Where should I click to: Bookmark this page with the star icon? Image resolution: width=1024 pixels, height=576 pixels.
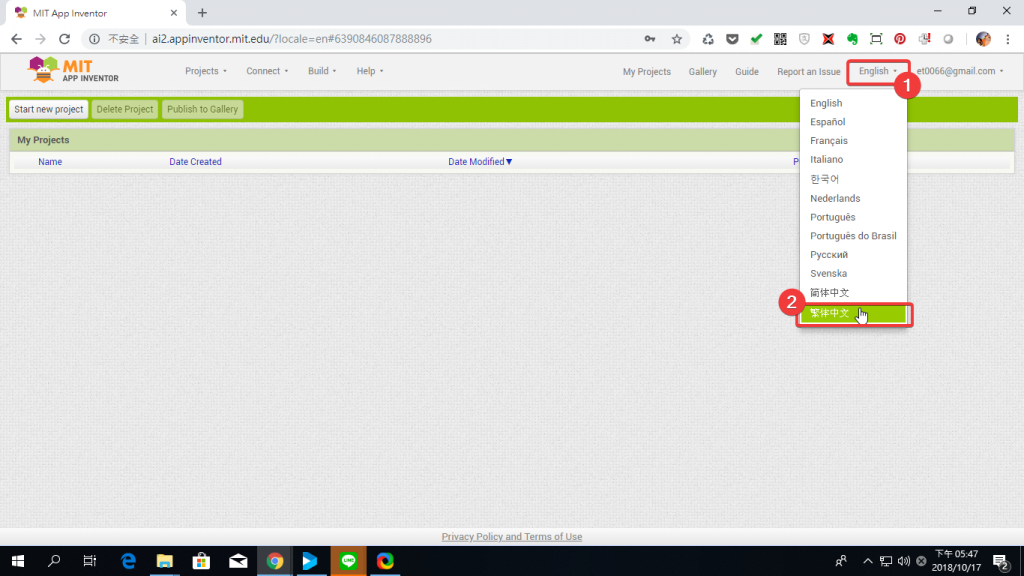click(x=677, y=39)
